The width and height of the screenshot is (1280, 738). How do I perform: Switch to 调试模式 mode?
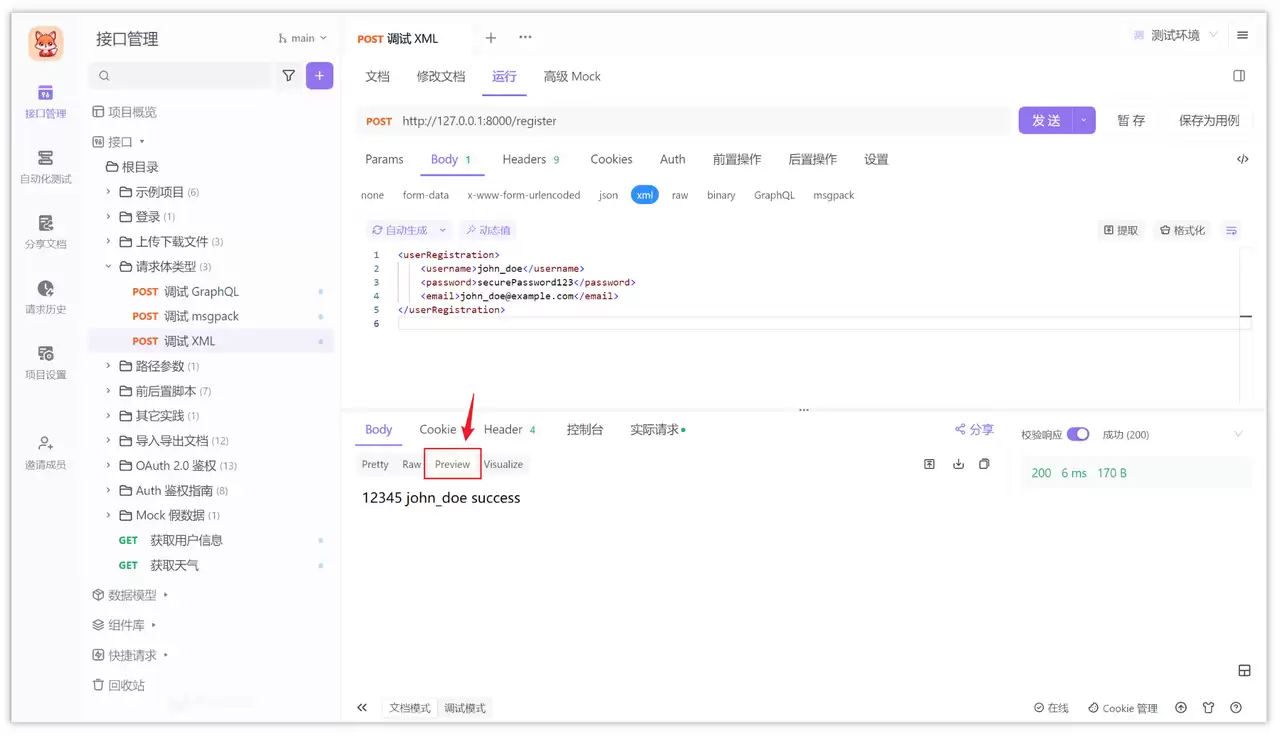[x=465, y=708]
